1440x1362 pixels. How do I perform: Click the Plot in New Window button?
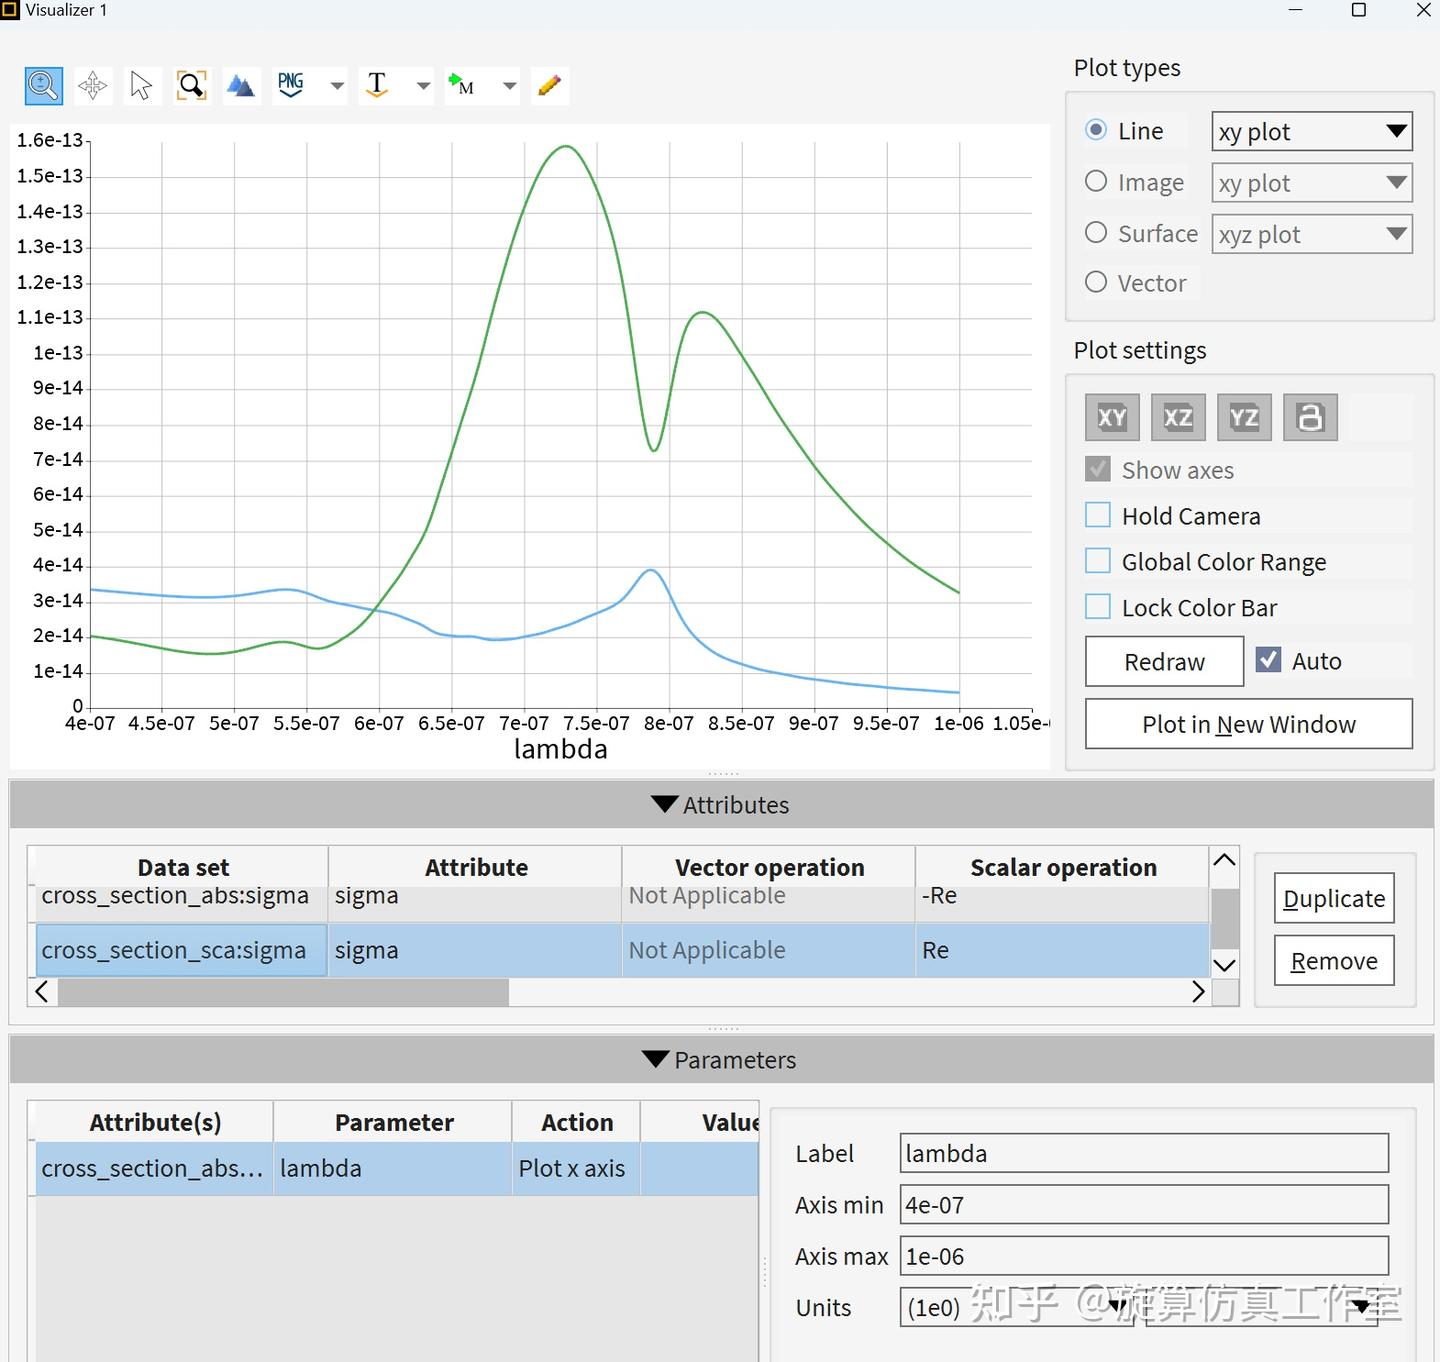pyautogui.click(x=1248, y=724)
